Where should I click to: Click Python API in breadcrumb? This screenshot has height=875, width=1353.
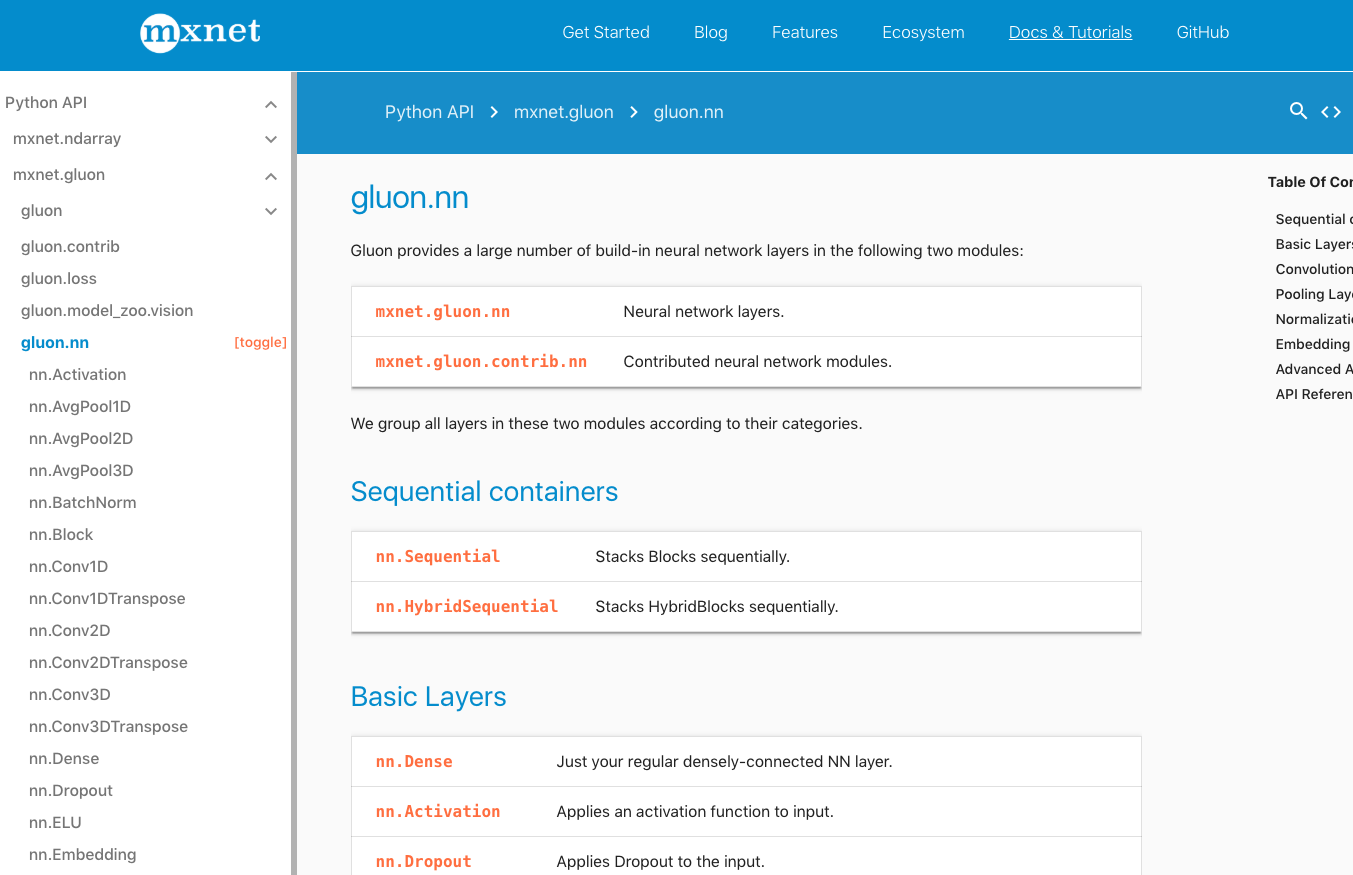click(x=429, y=112)
